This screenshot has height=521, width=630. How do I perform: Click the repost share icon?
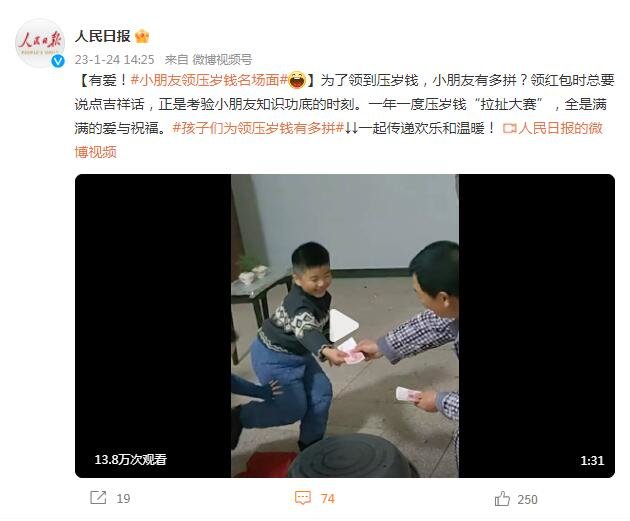[x=98, y=498]
